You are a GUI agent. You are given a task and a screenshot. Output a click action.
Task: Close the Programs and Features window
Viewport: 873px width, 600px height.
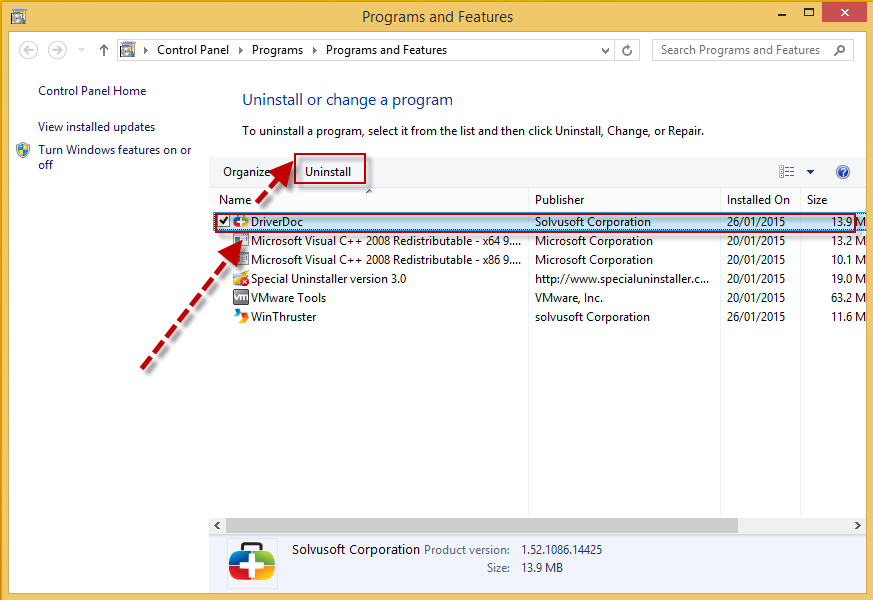845,13
